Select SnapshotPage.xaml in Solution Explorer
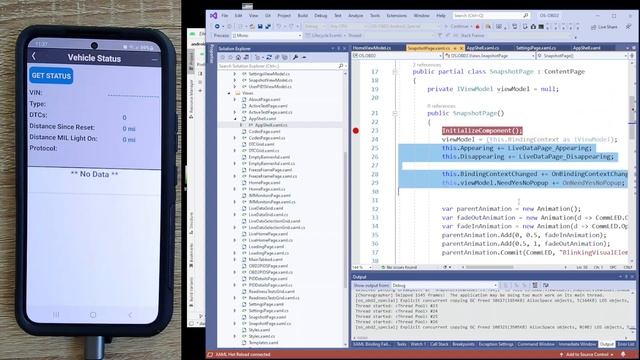Screen dimensions: 640x360 (267, 317)
